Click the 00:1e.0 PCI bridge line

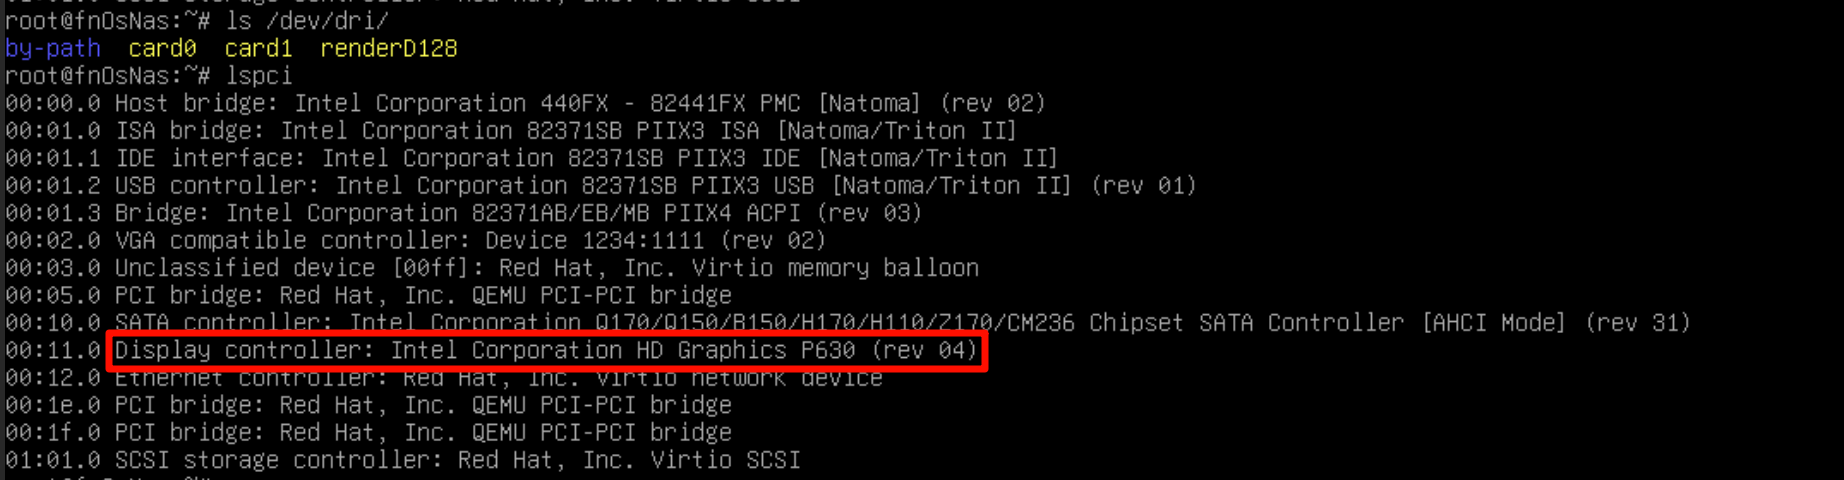[x=369, y=405]
